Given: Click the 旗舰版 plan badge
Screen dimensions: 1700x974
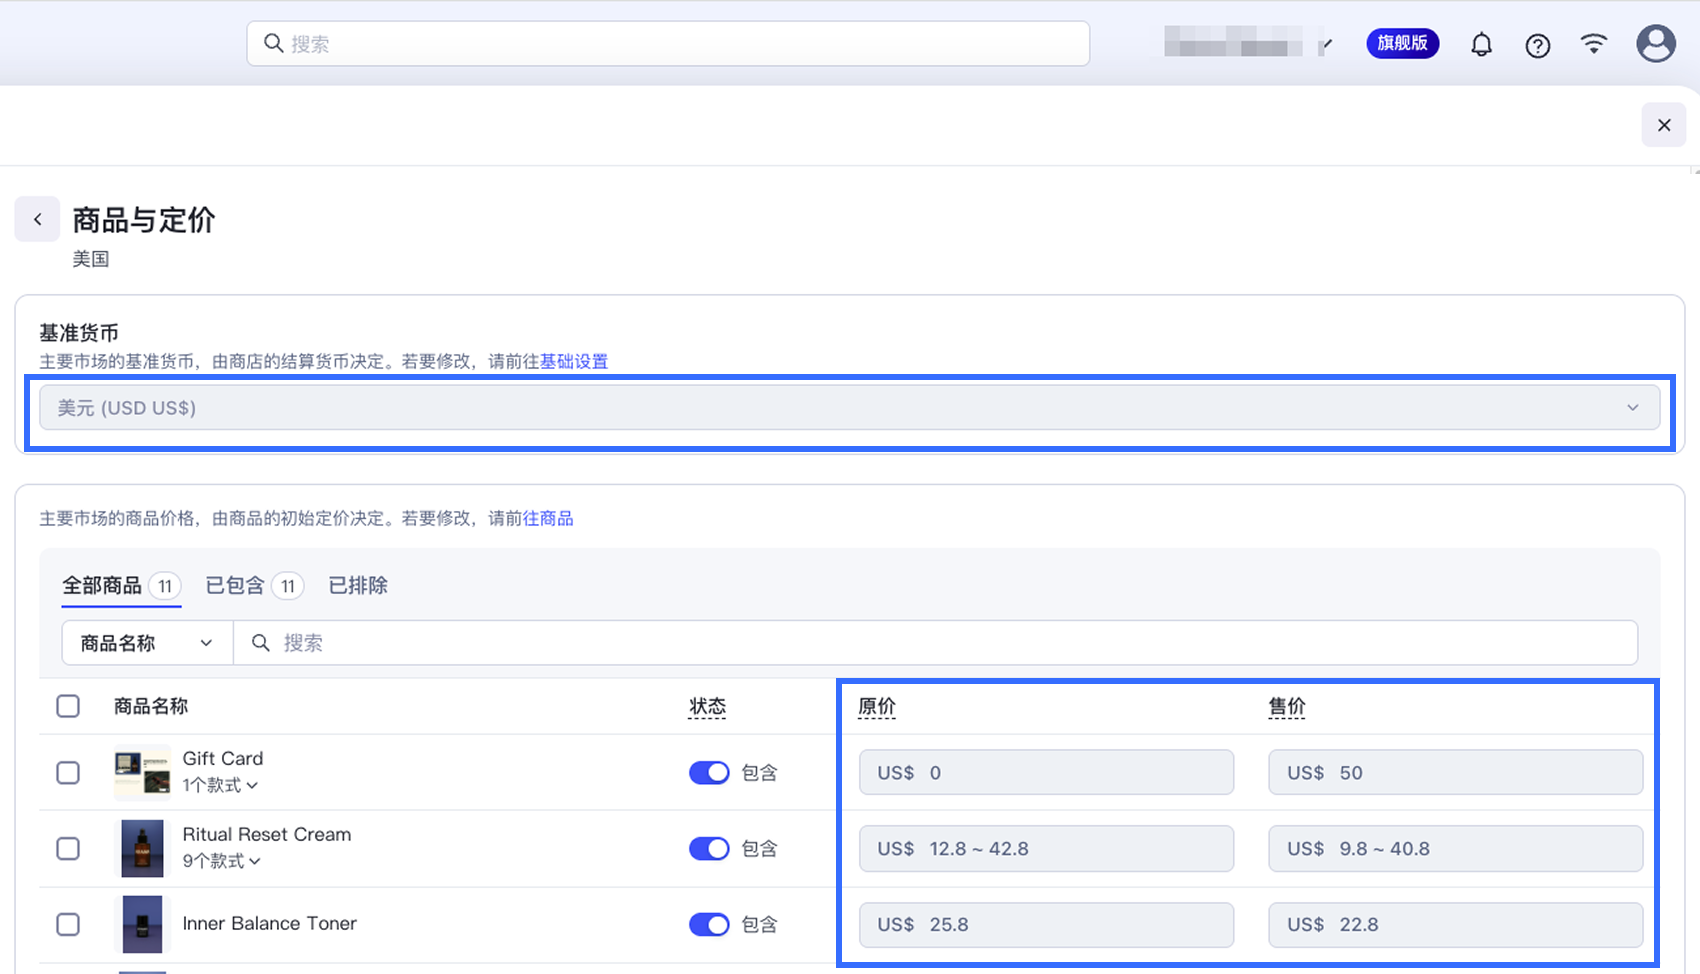Looking at the screenshot, I should pos(1402,43).
